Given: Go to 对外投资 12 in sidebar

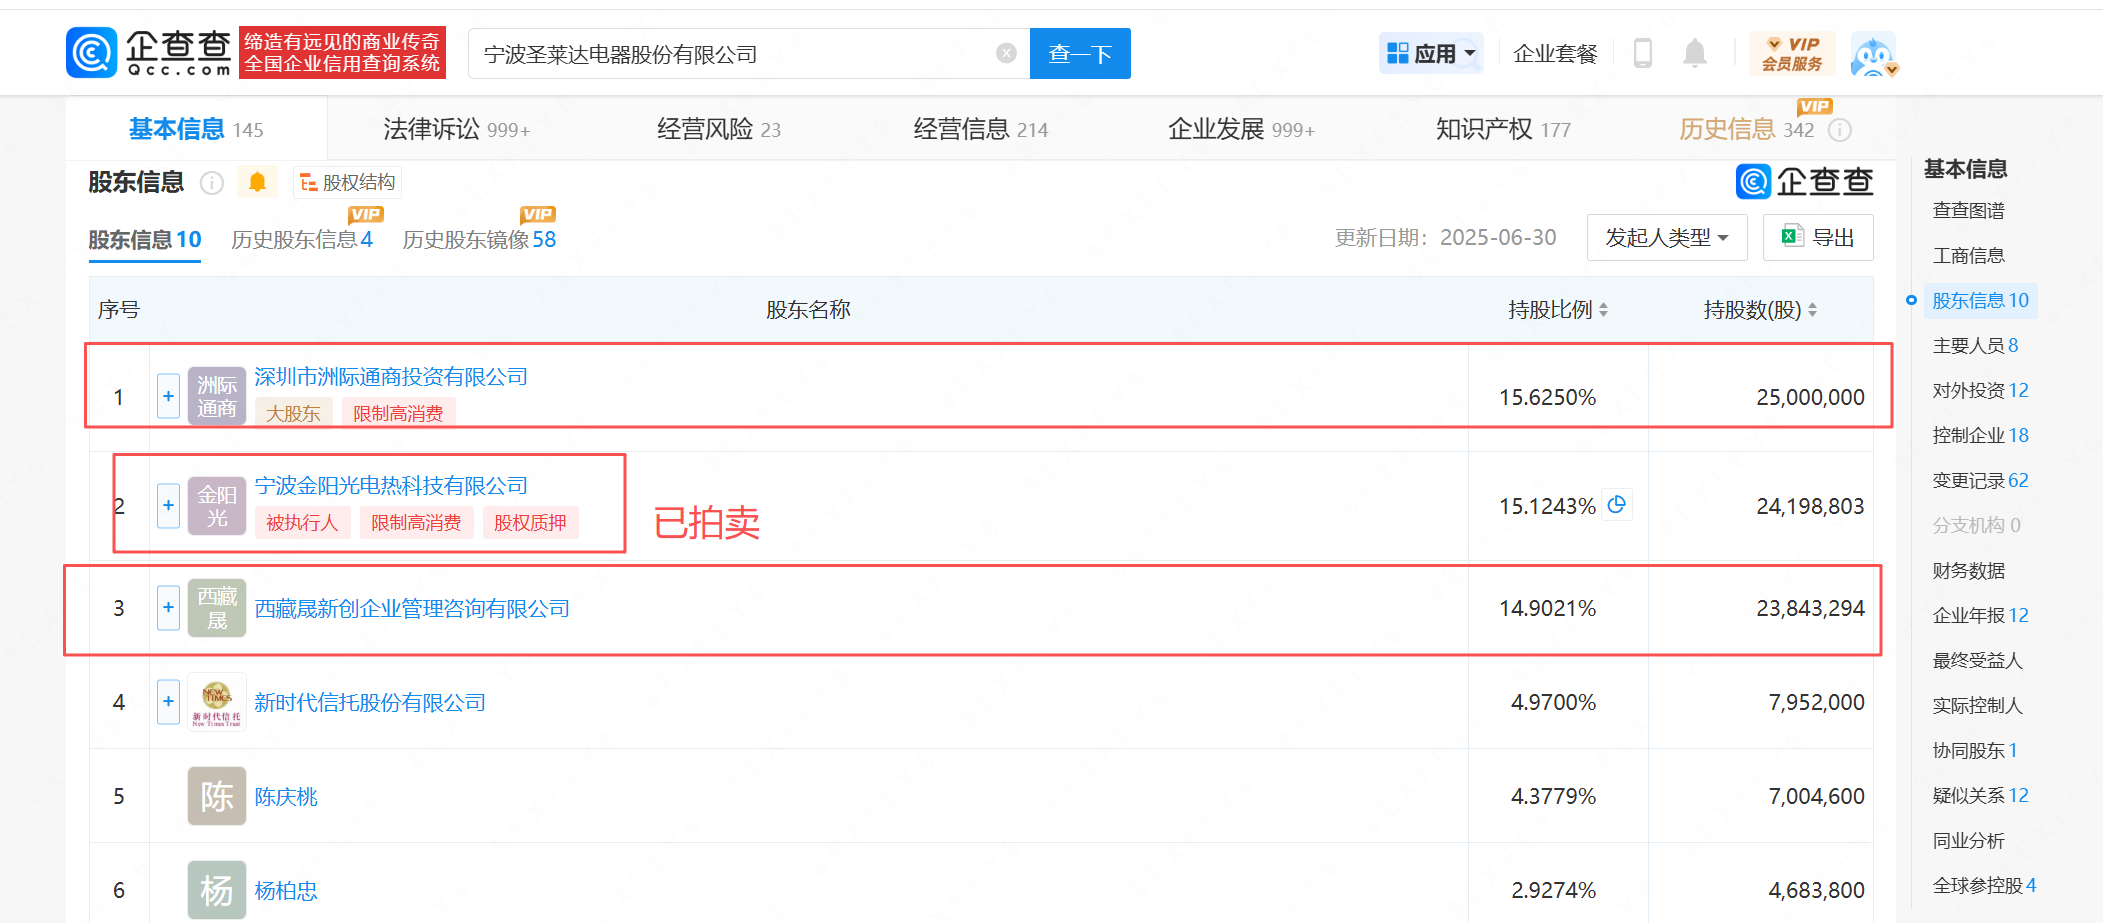Looking at the screenshot, I should click(1980, 391).
